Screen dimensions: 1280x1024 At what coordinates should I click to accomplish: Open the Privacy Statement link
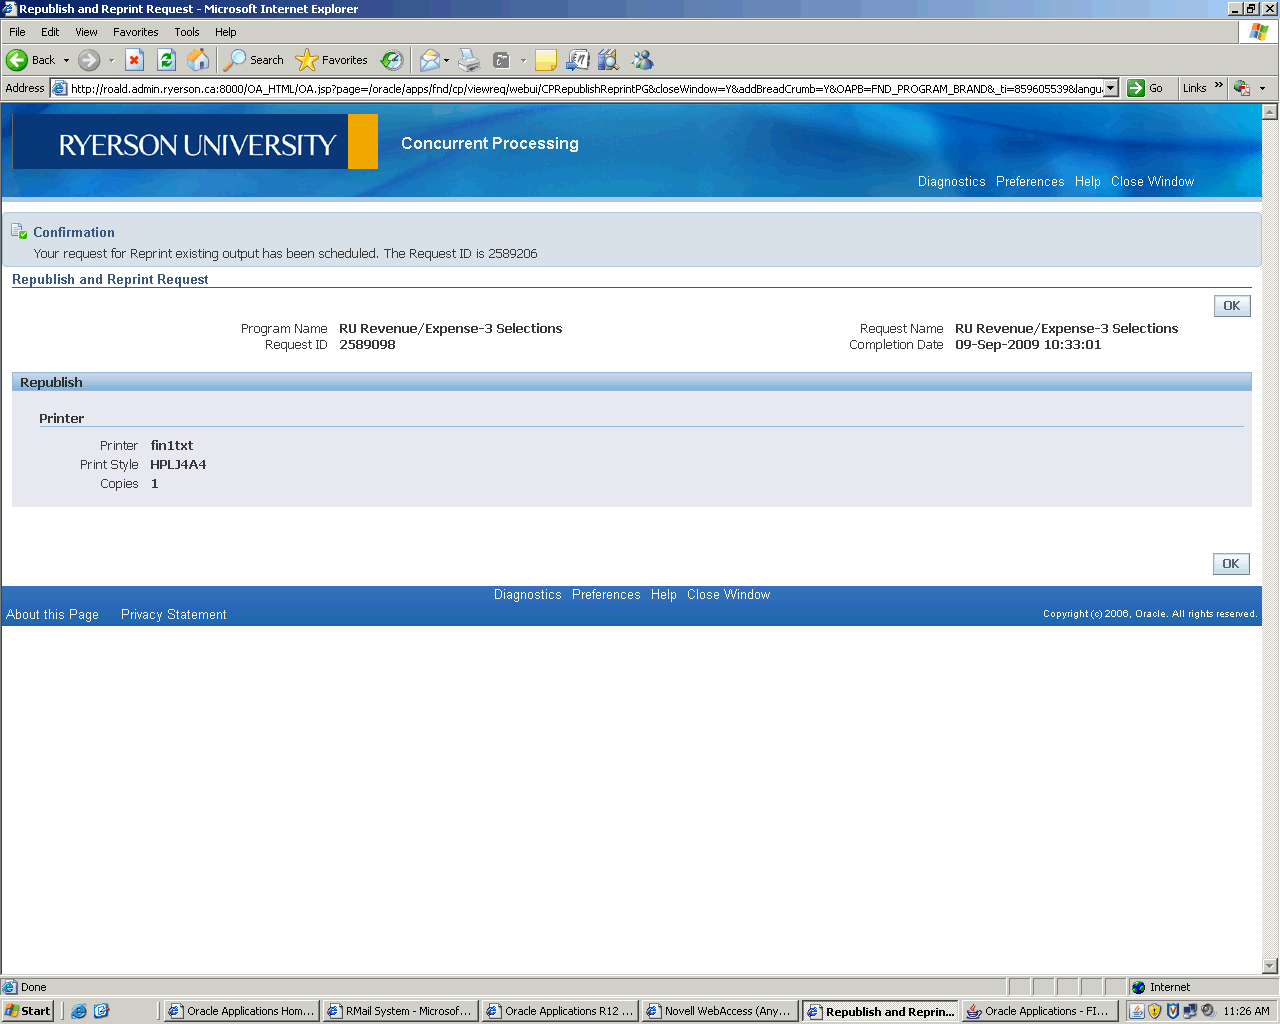173,615
